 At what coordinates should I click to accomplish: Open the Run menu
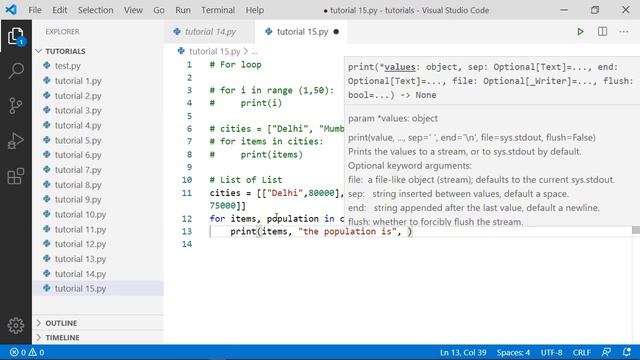pos(183,10)
